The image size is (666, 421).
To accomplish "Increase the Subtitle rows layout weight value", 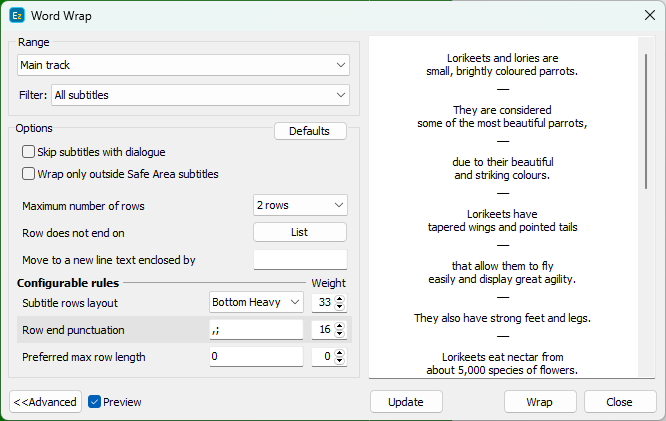I will [341, 298].
